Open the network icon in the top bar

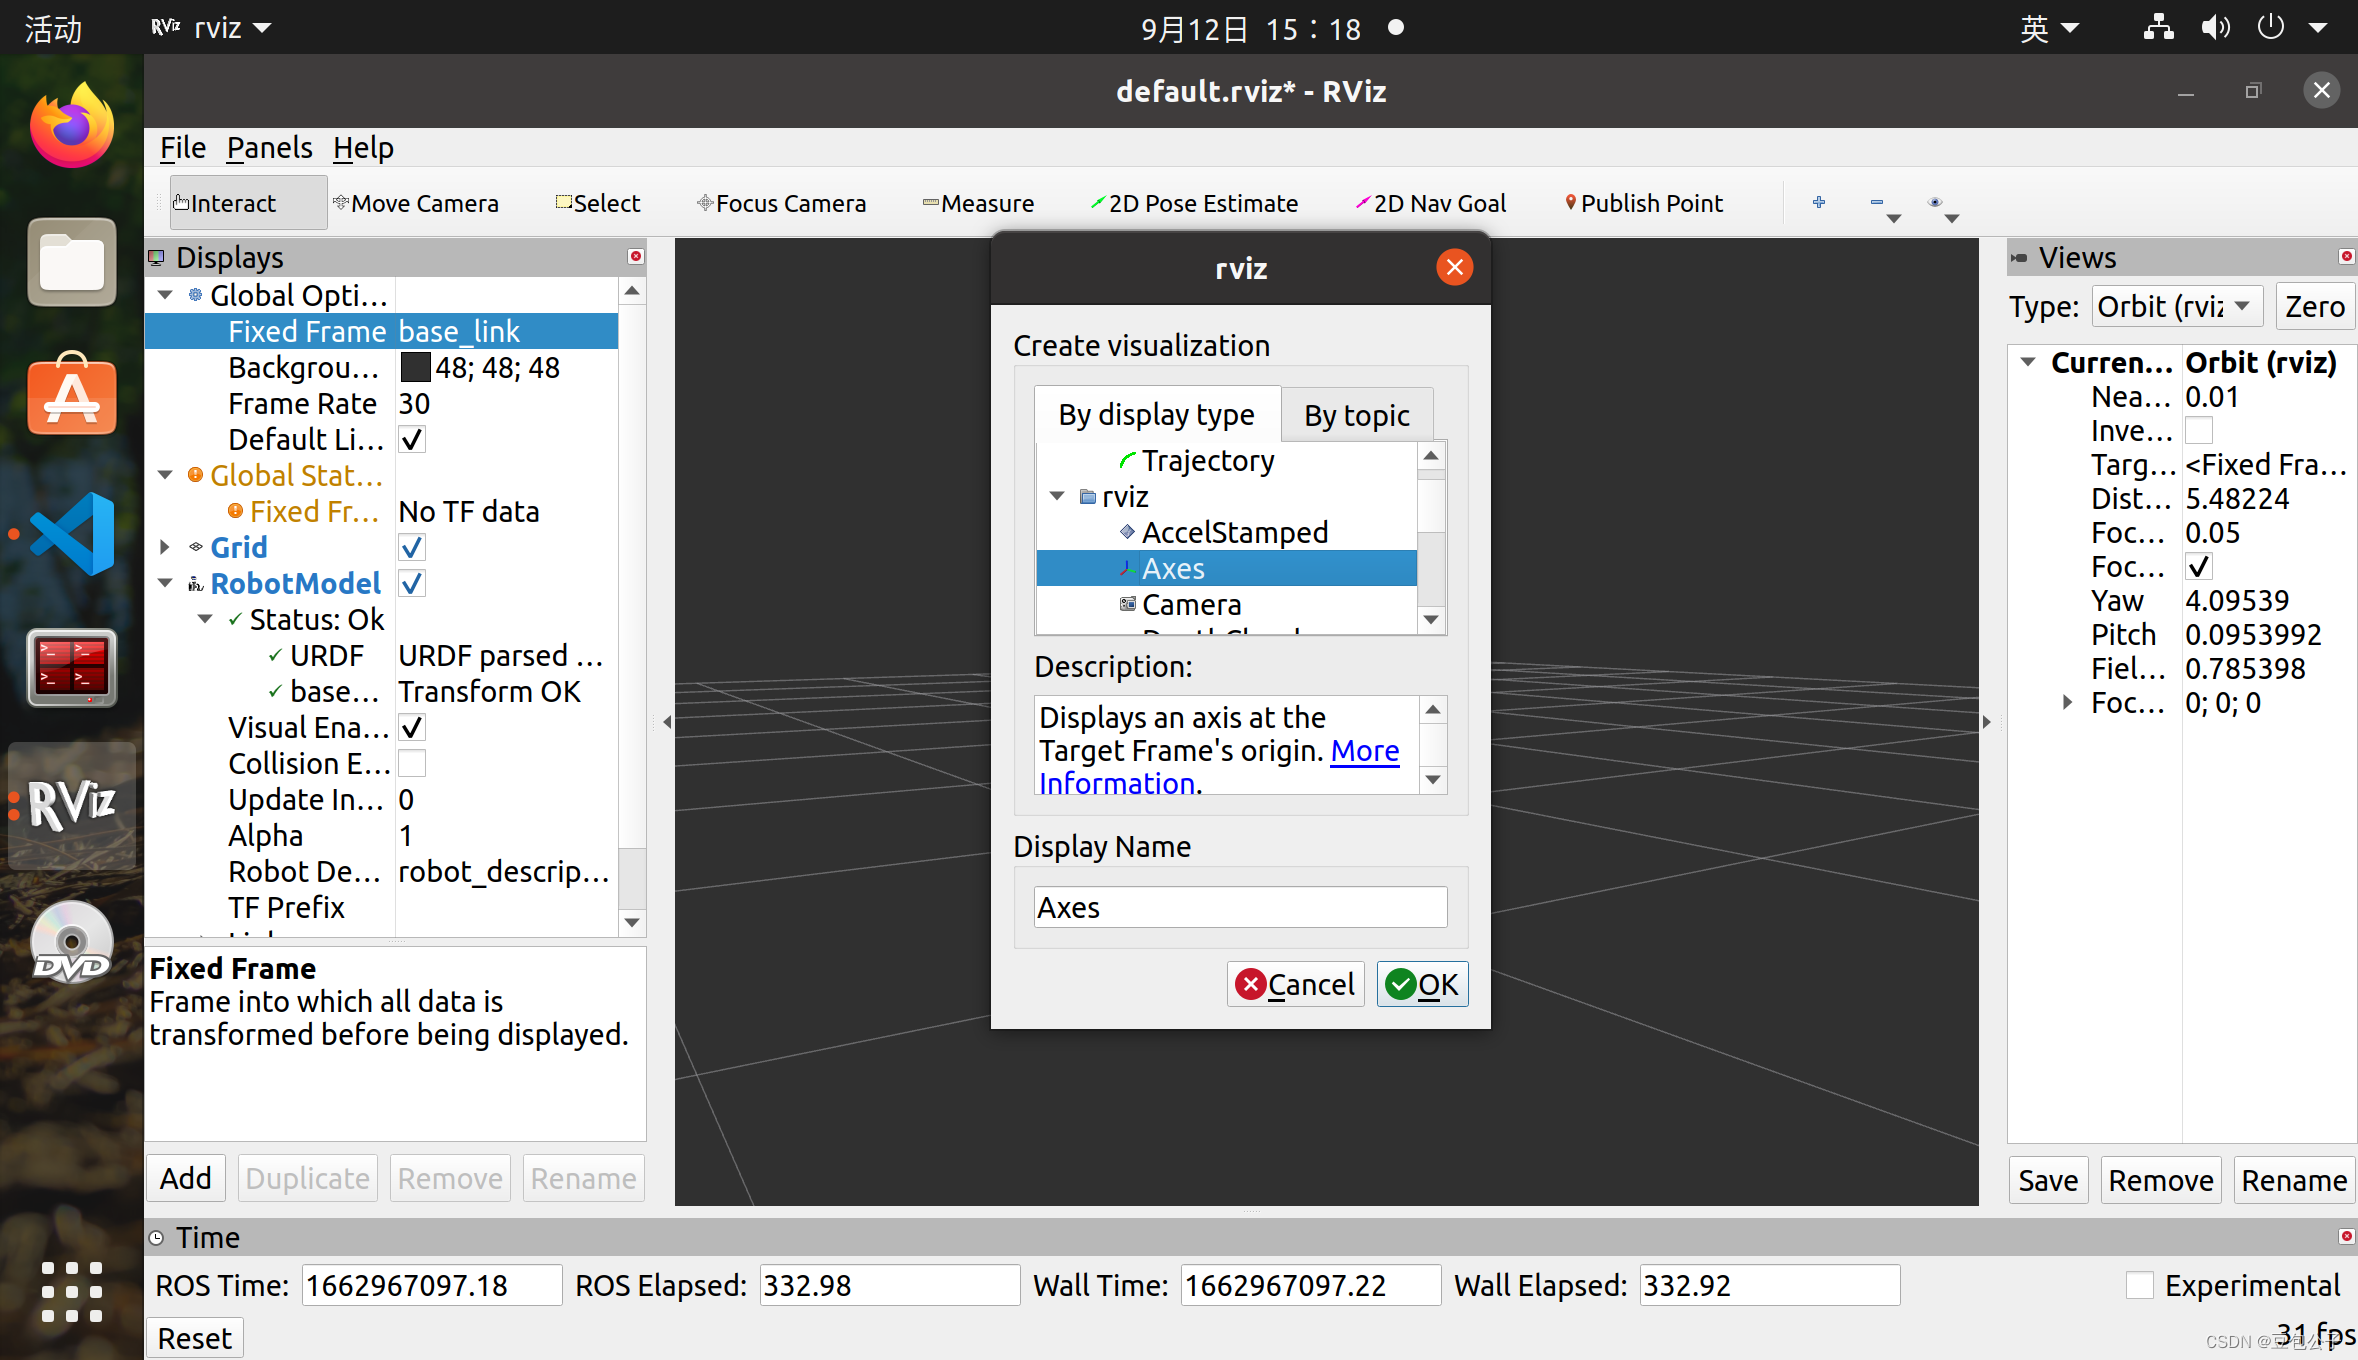pyautogui.click(x=2158, y=27)
